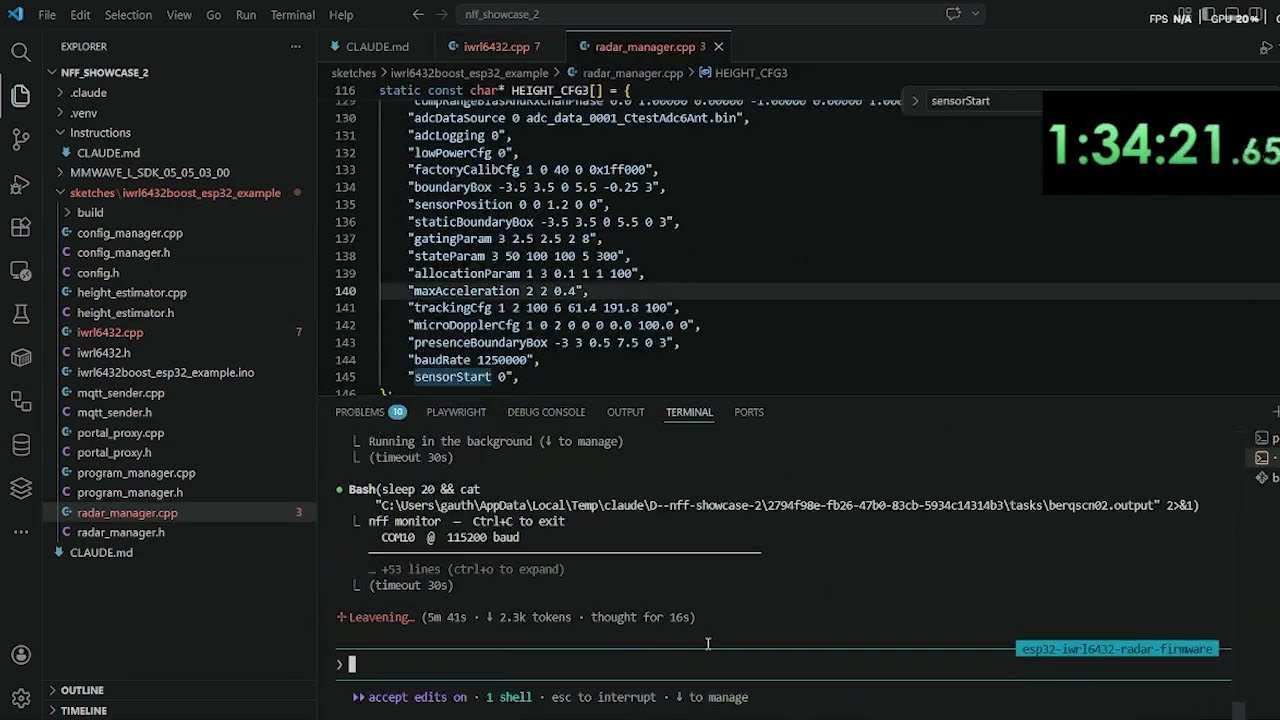Open the Go menu
The width and height of the screenshot is (1280, 720).
(213, 15)
